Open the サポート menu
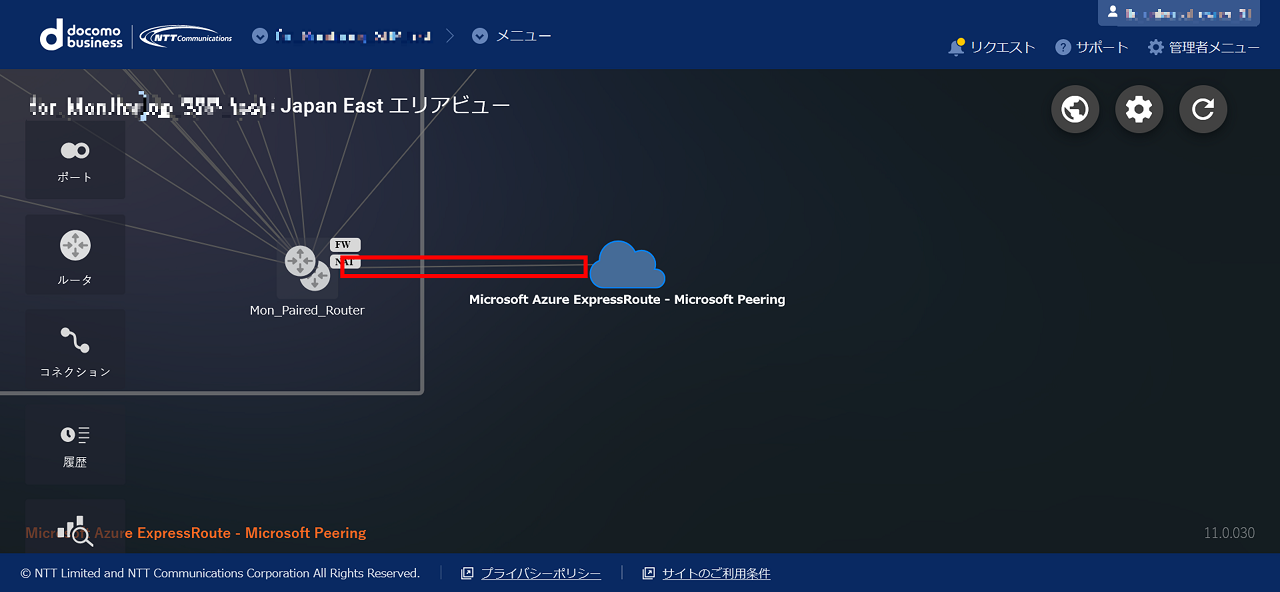Screen dimensions: 1280x592 [x=1092, y=47]
